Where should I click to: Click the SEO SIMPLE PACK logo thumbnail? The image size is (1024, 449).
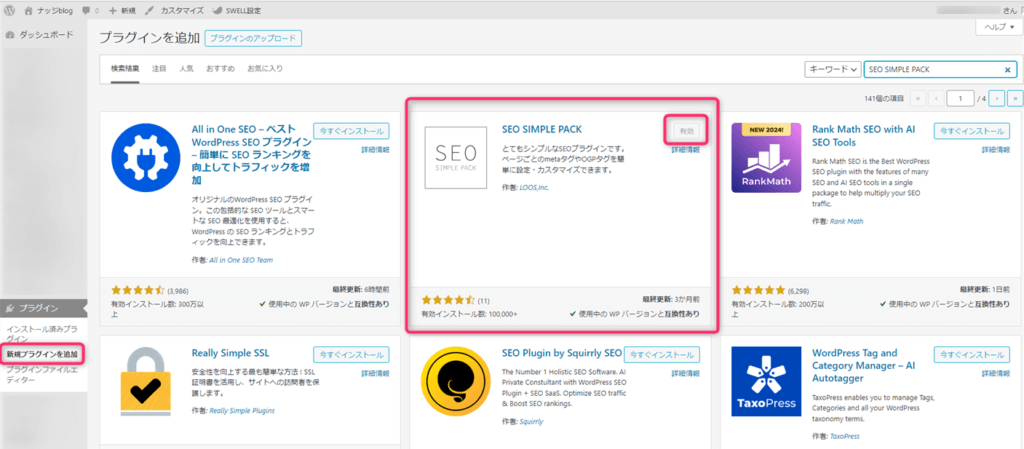[x=455, y=157]
